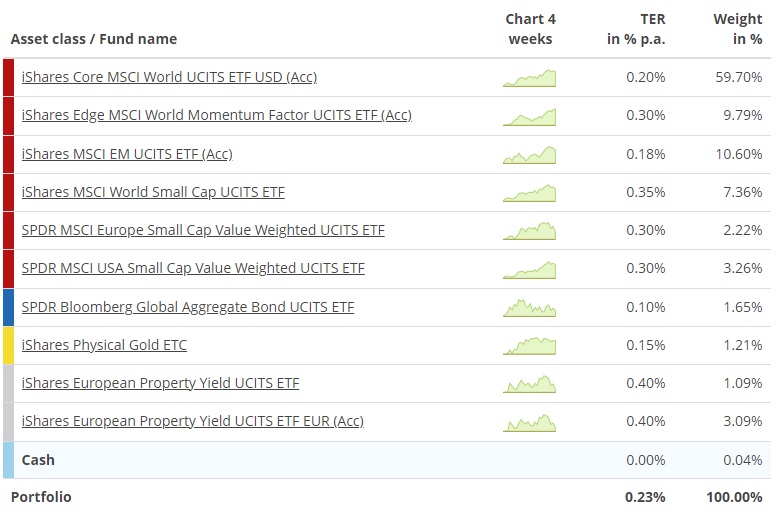Open iShares European Property Yield UCITS ETF EUR (Acc) link
Viewport: 782px width, 521px height.
(x=193, y=421)
